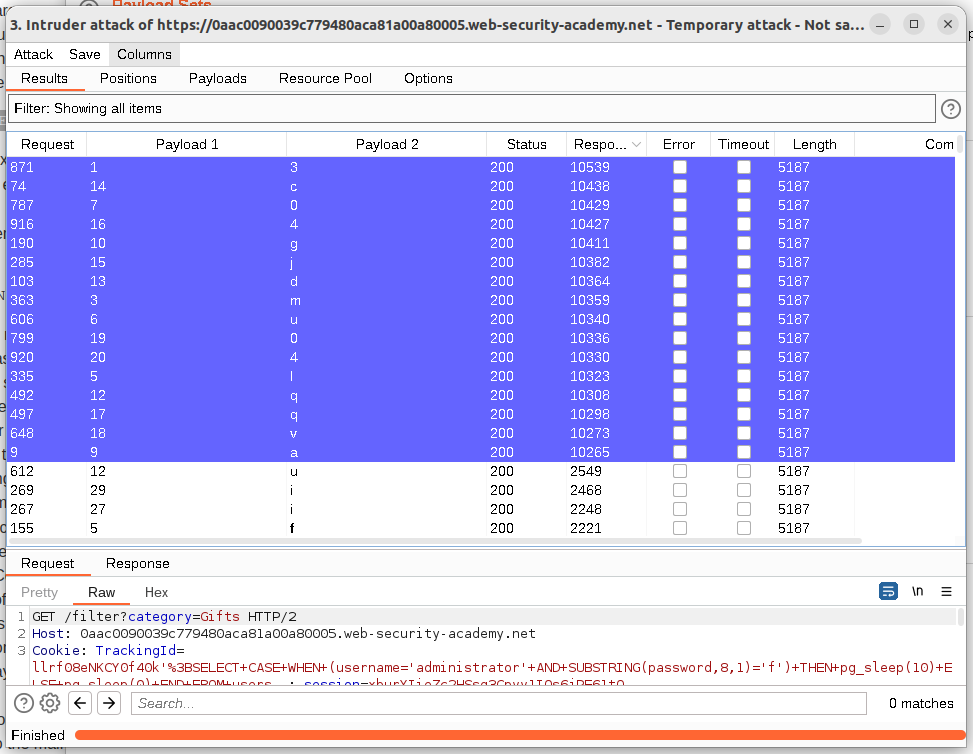Click payload 2 value 'm' in row 363
Viewport: 973px width, 754px height.
pos(295,300)
